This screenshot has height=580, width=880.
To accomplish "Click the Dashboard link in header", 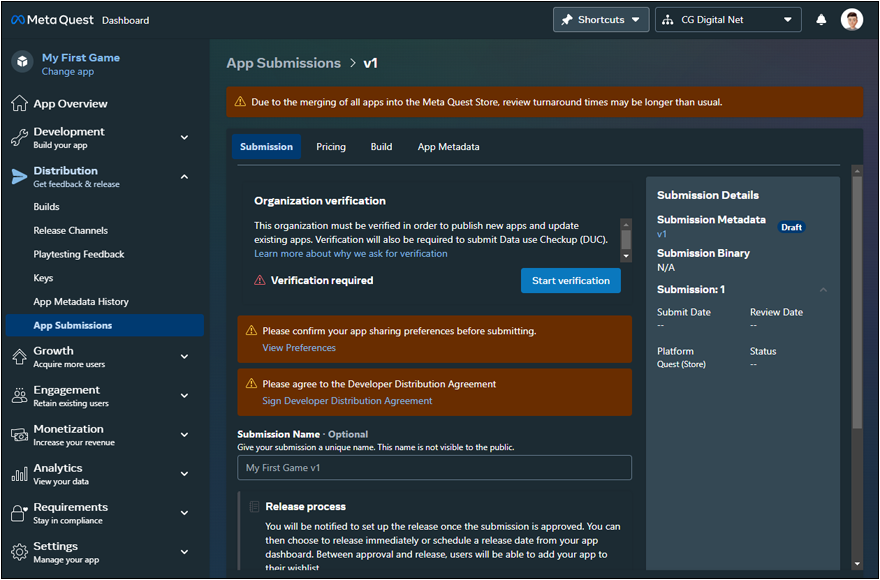I will coord(125,20).
